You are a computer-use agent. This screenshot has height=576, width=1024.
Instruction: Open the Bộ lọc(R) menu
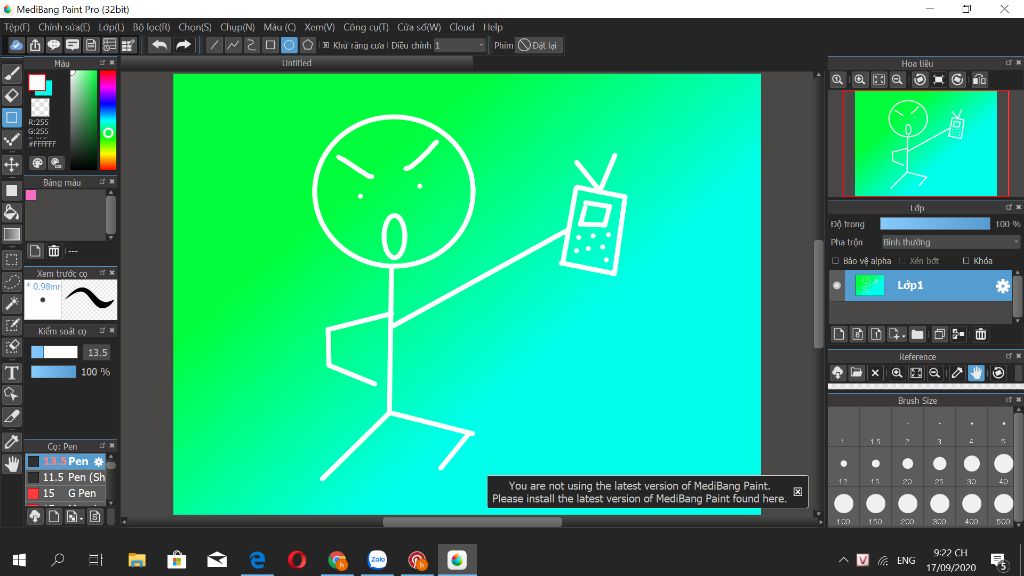(152, 27)
